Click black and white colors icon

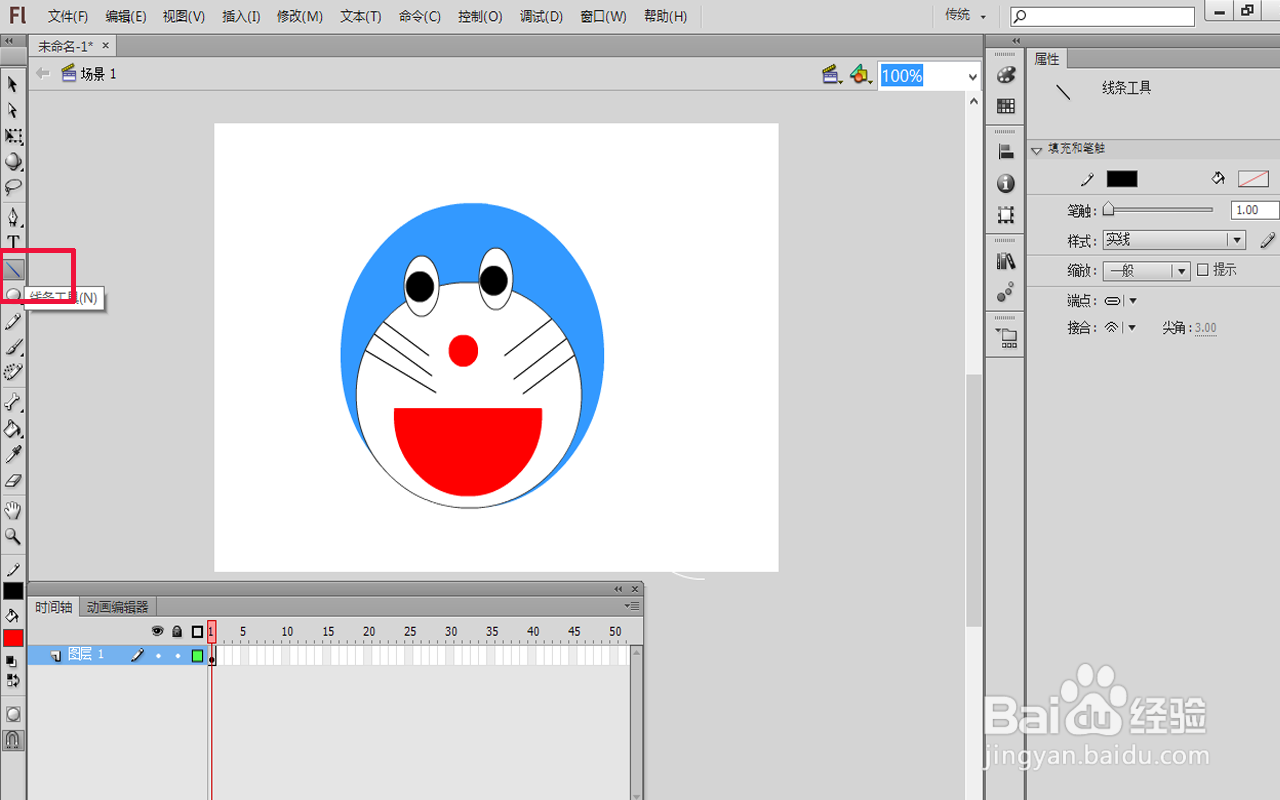tap(13, 662)
